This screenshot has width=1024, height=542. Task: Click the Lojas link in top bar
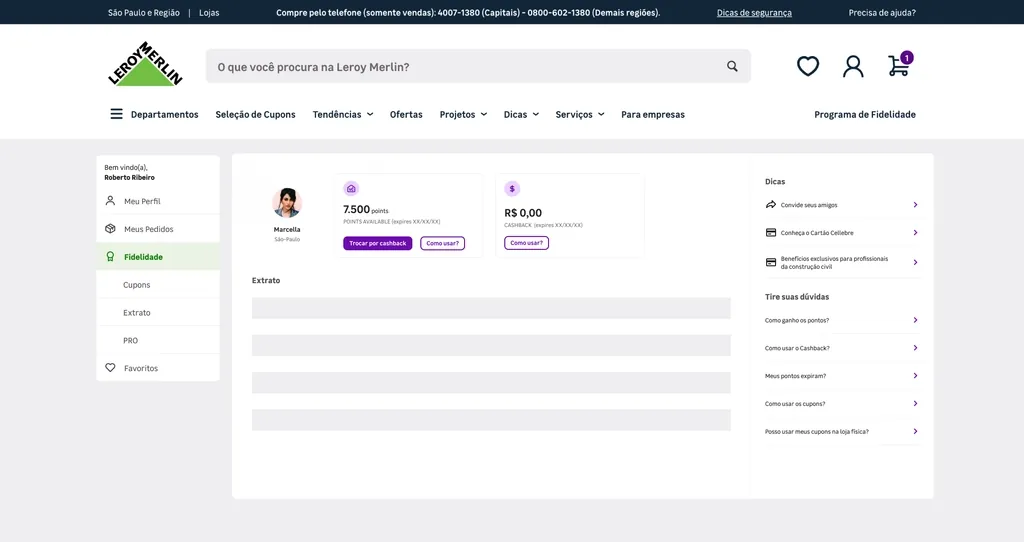209,12
